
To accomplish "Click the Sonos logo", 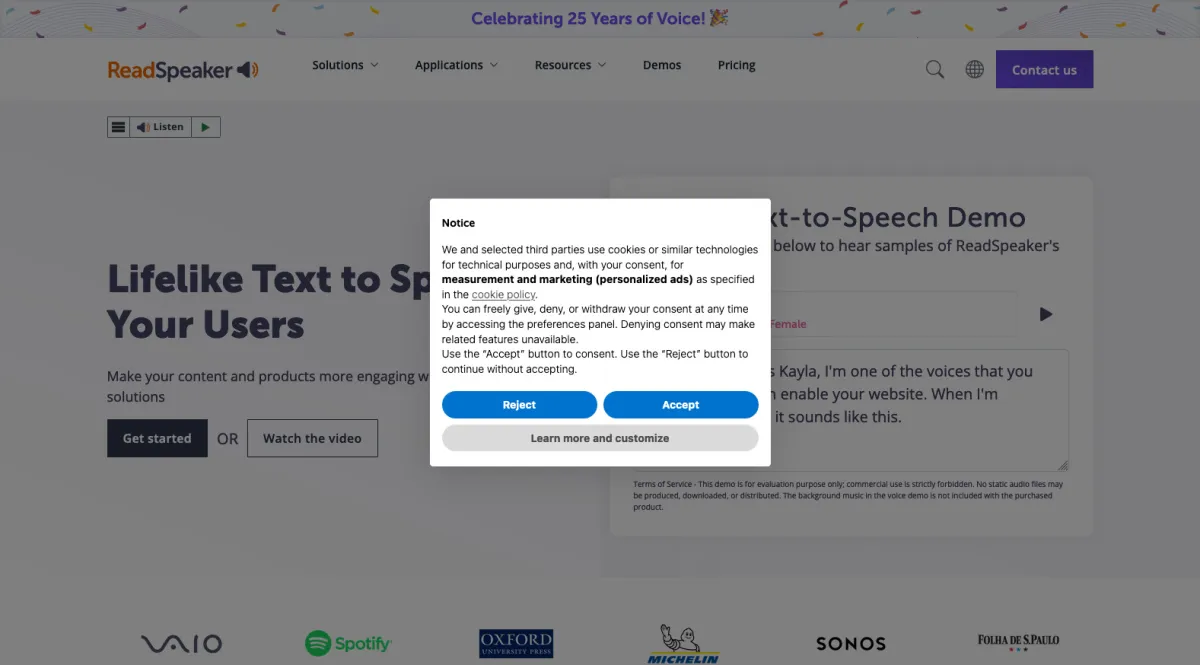I will (x=851, y=644).
